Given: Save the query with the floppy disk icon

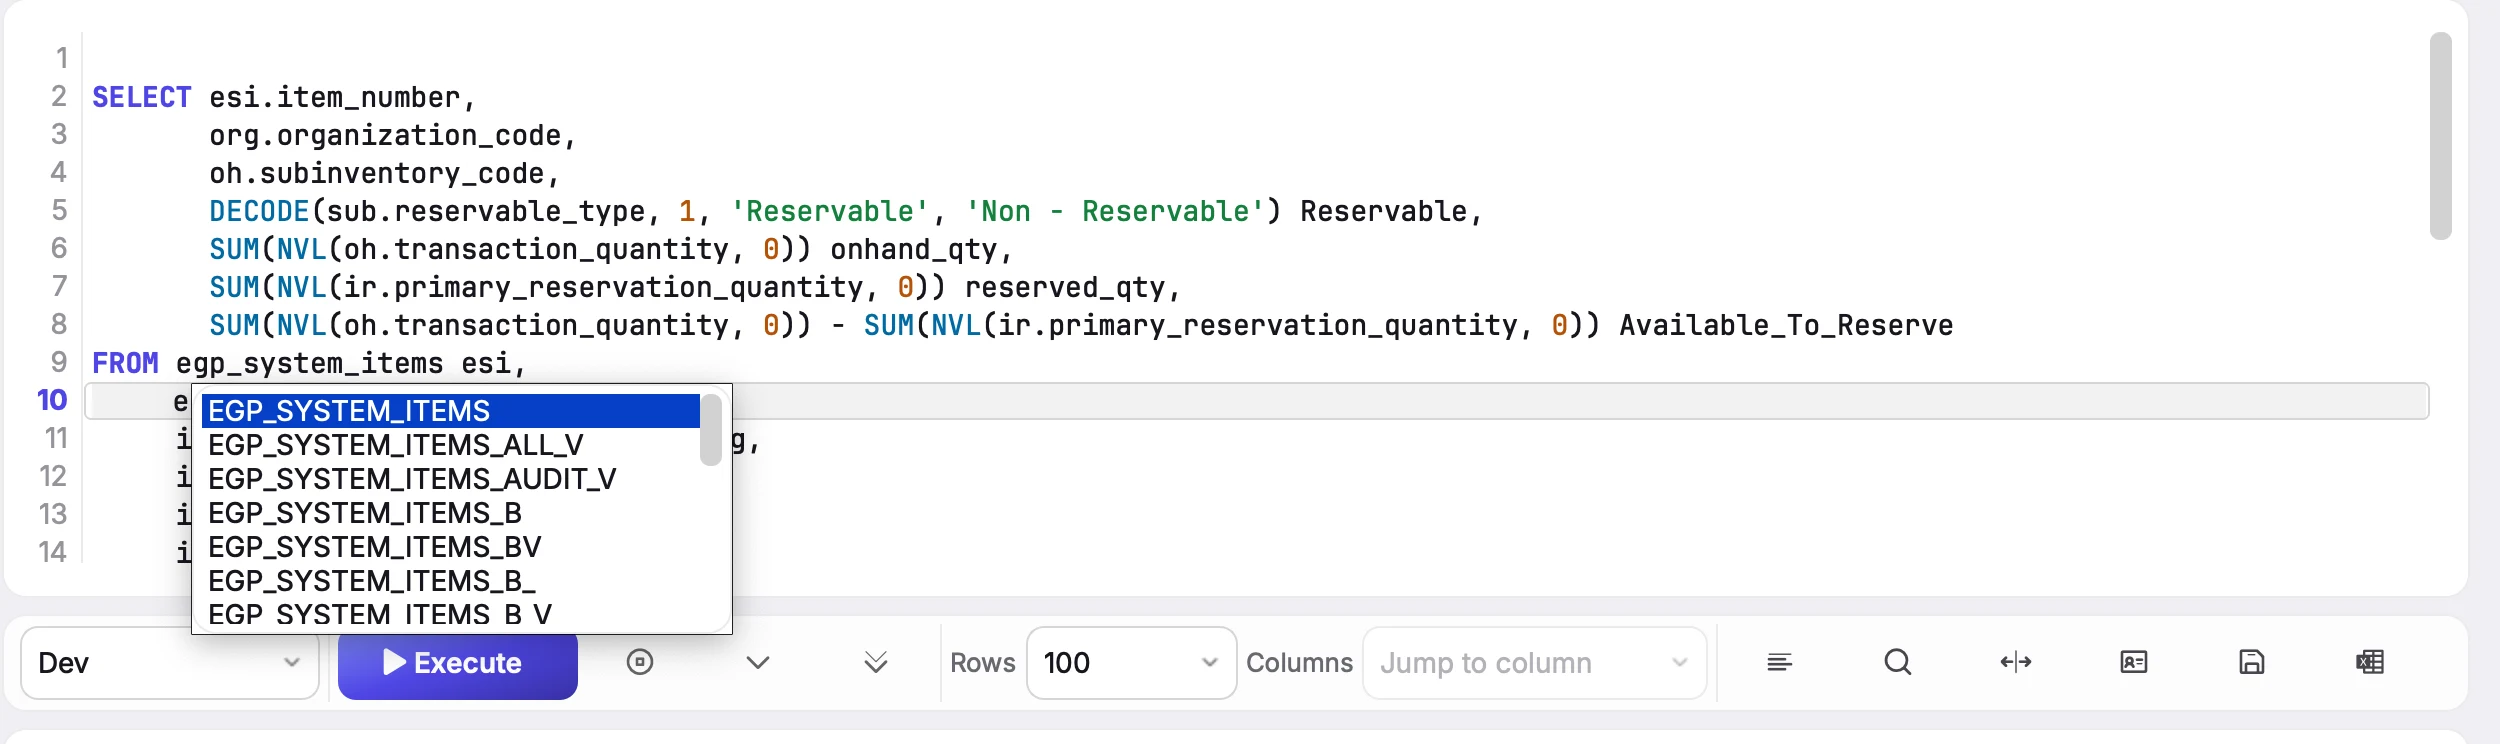Looking at the screenshot, I should (x=2252, y=662).
